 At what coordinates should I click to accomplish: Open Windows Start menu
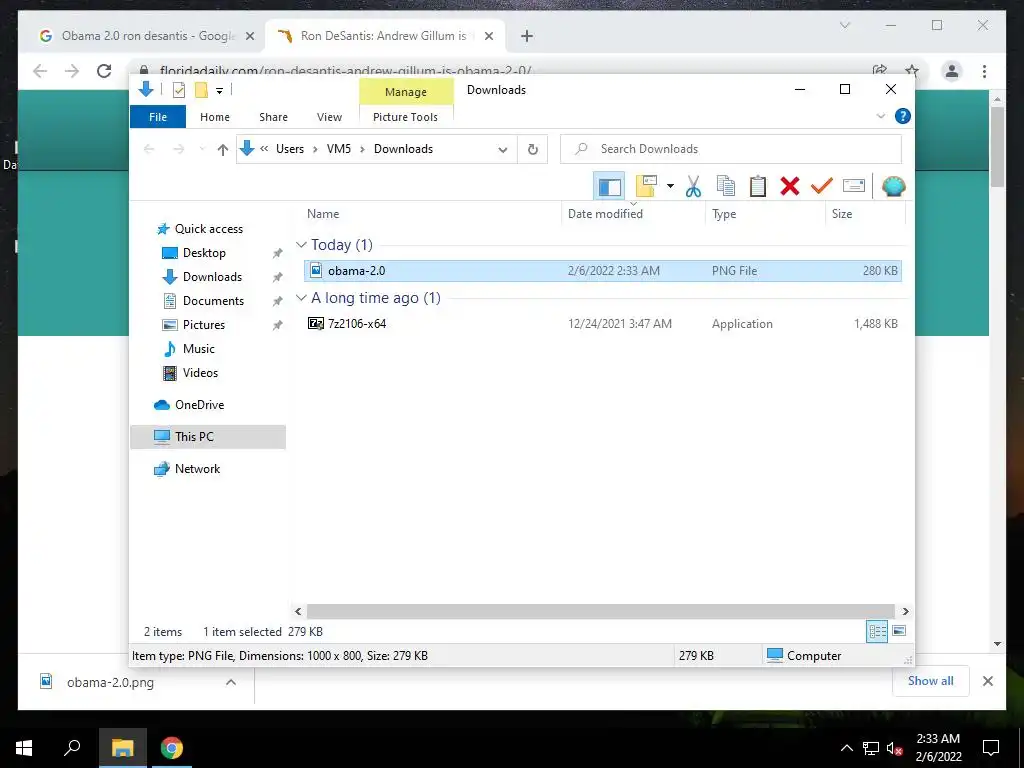(24, 748)
